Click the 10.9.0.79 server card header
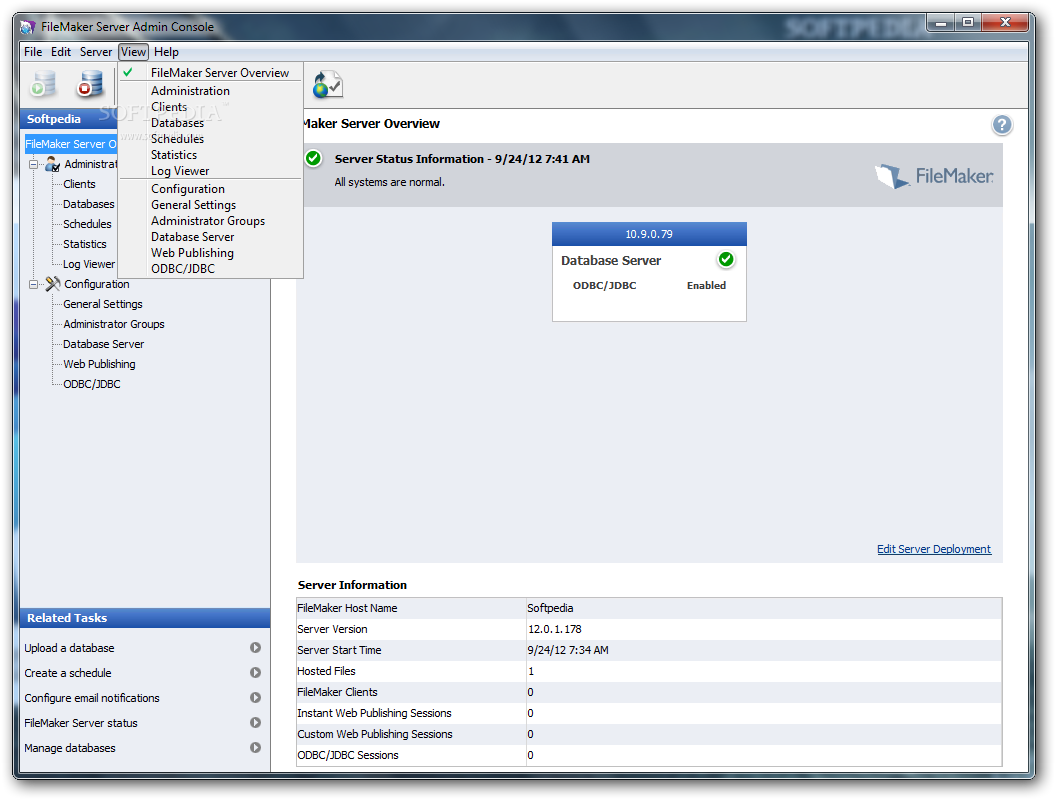This screenshot has width=1056, height=800. click(x=649, y=234)
